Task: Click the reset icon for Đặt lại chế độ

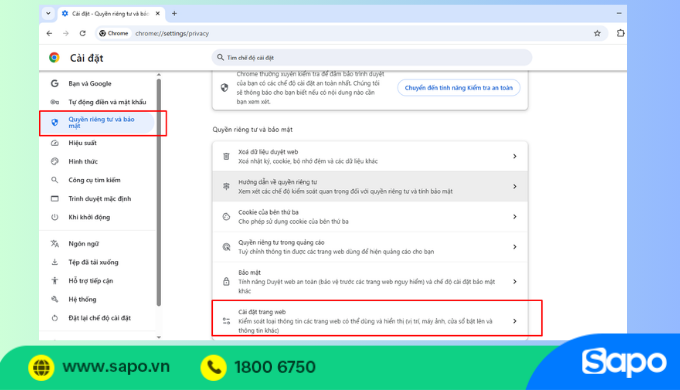Action: [x=55, y=318]
